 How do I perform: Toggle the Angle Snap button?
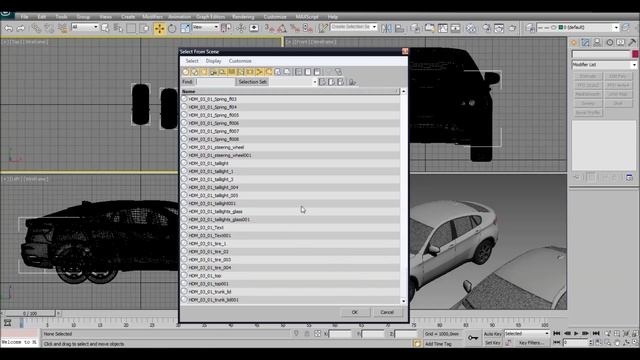282,28
